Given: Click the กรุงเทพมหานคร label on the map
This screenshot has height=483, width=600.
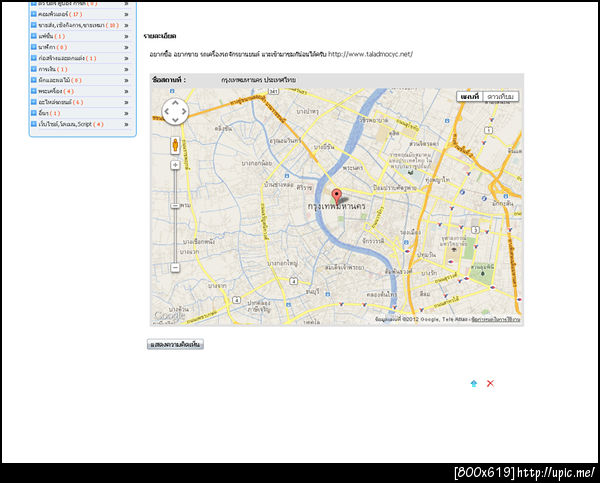Looking at the screenshot, I should pos(337,206).
